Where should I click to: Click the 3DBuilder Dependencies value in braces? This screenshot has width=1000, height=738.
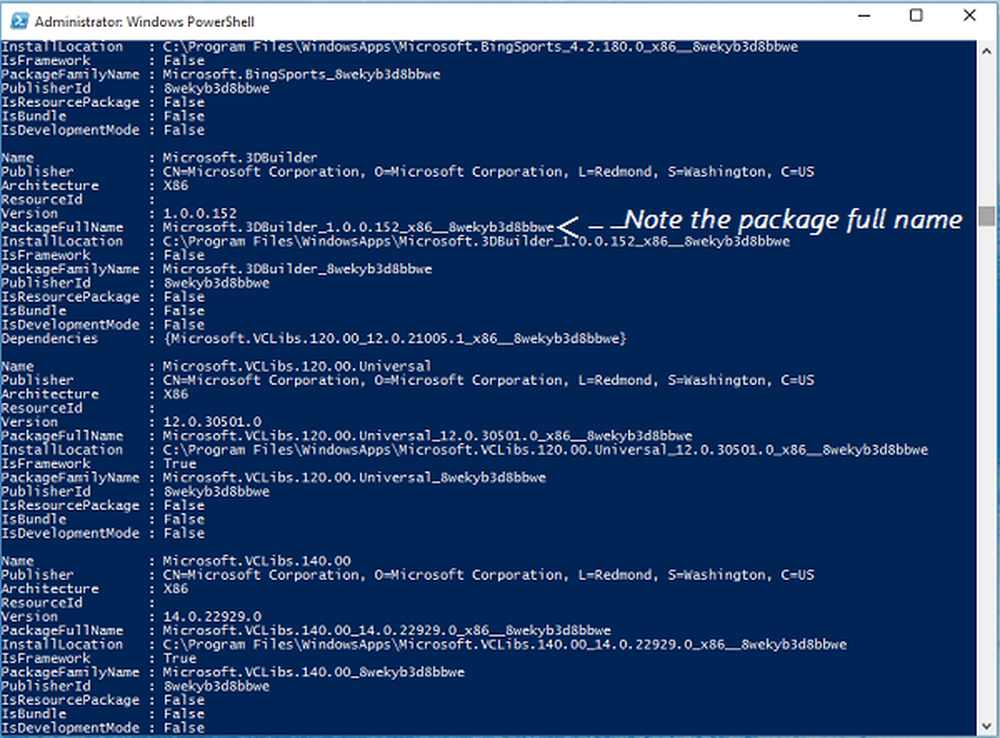[x=394, y=338]
